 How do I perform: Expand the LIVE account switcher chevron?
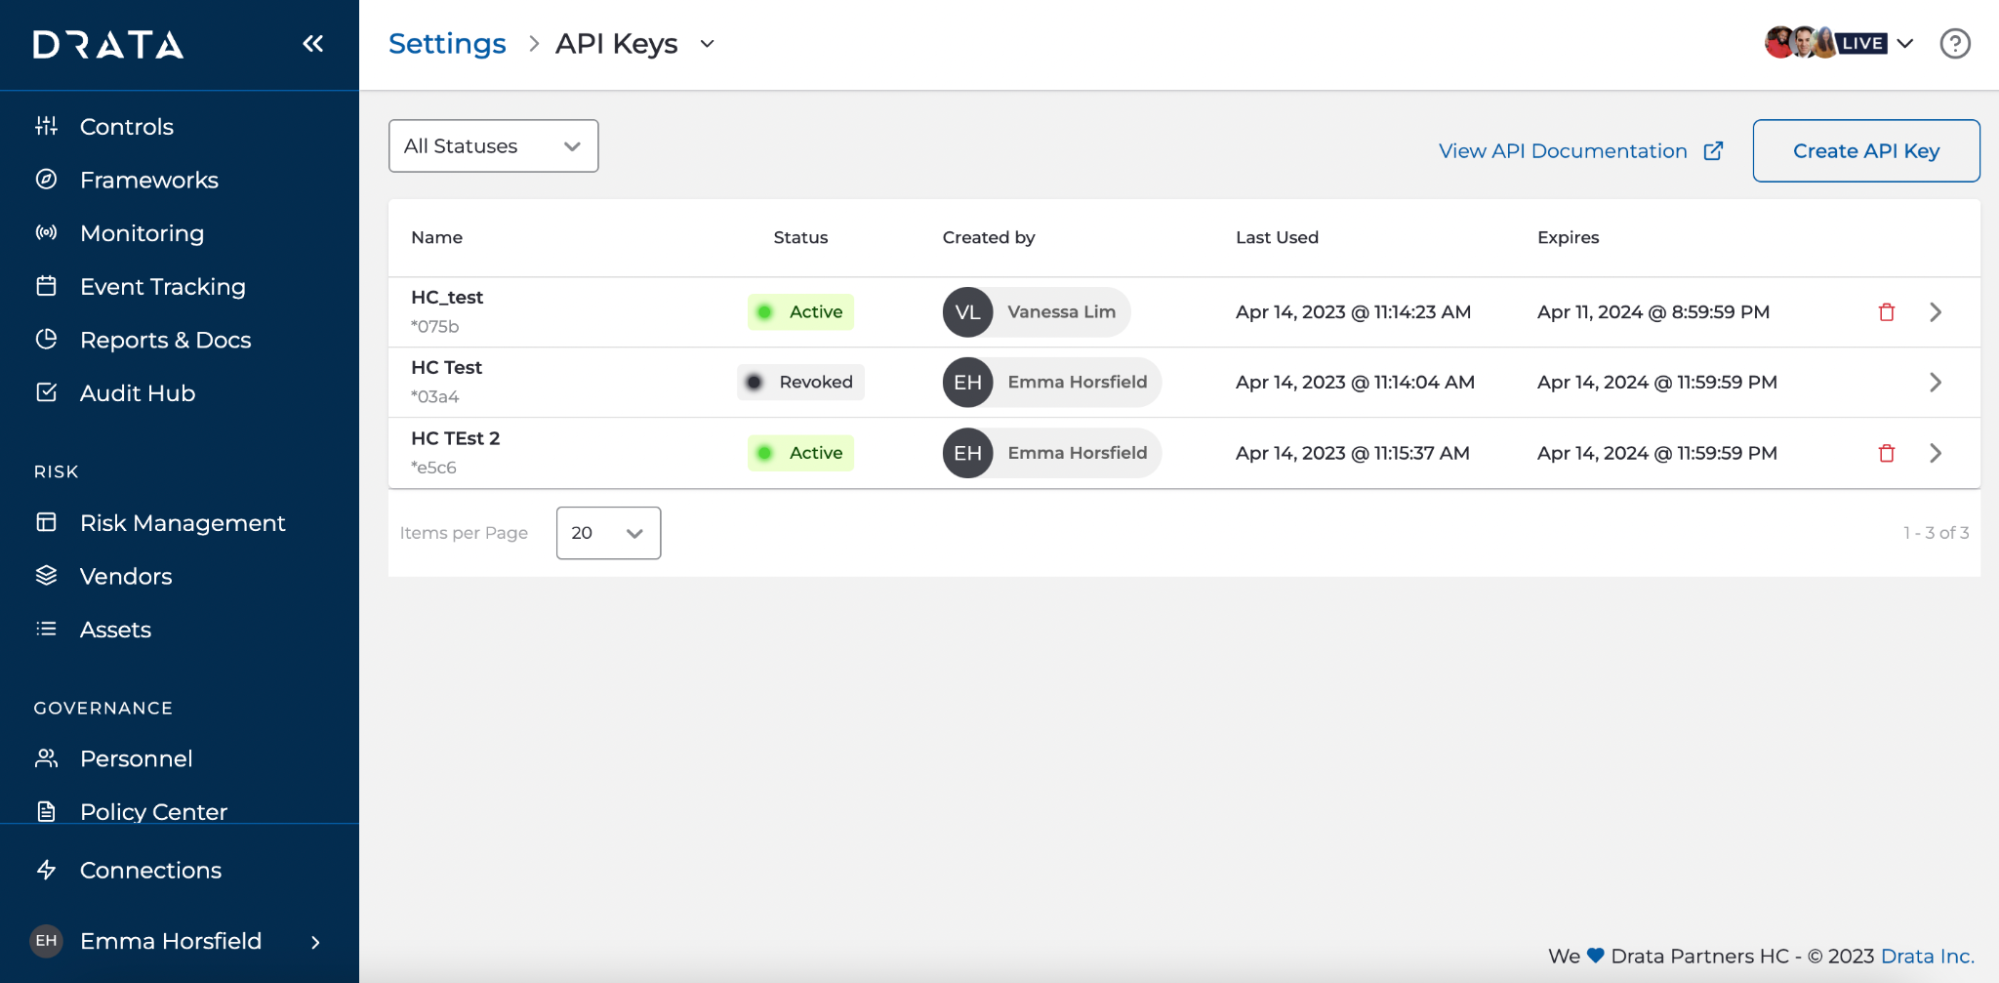point(1905,43)
